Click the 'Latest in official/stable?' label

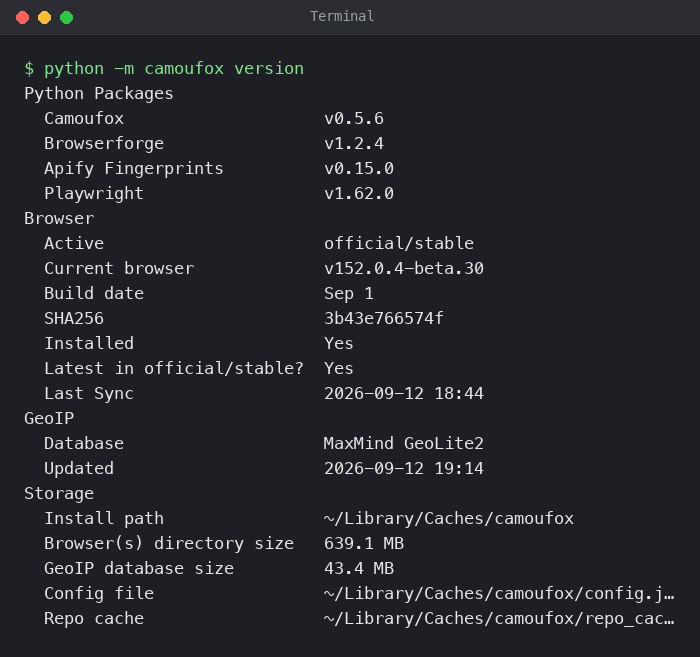(174, 369)
